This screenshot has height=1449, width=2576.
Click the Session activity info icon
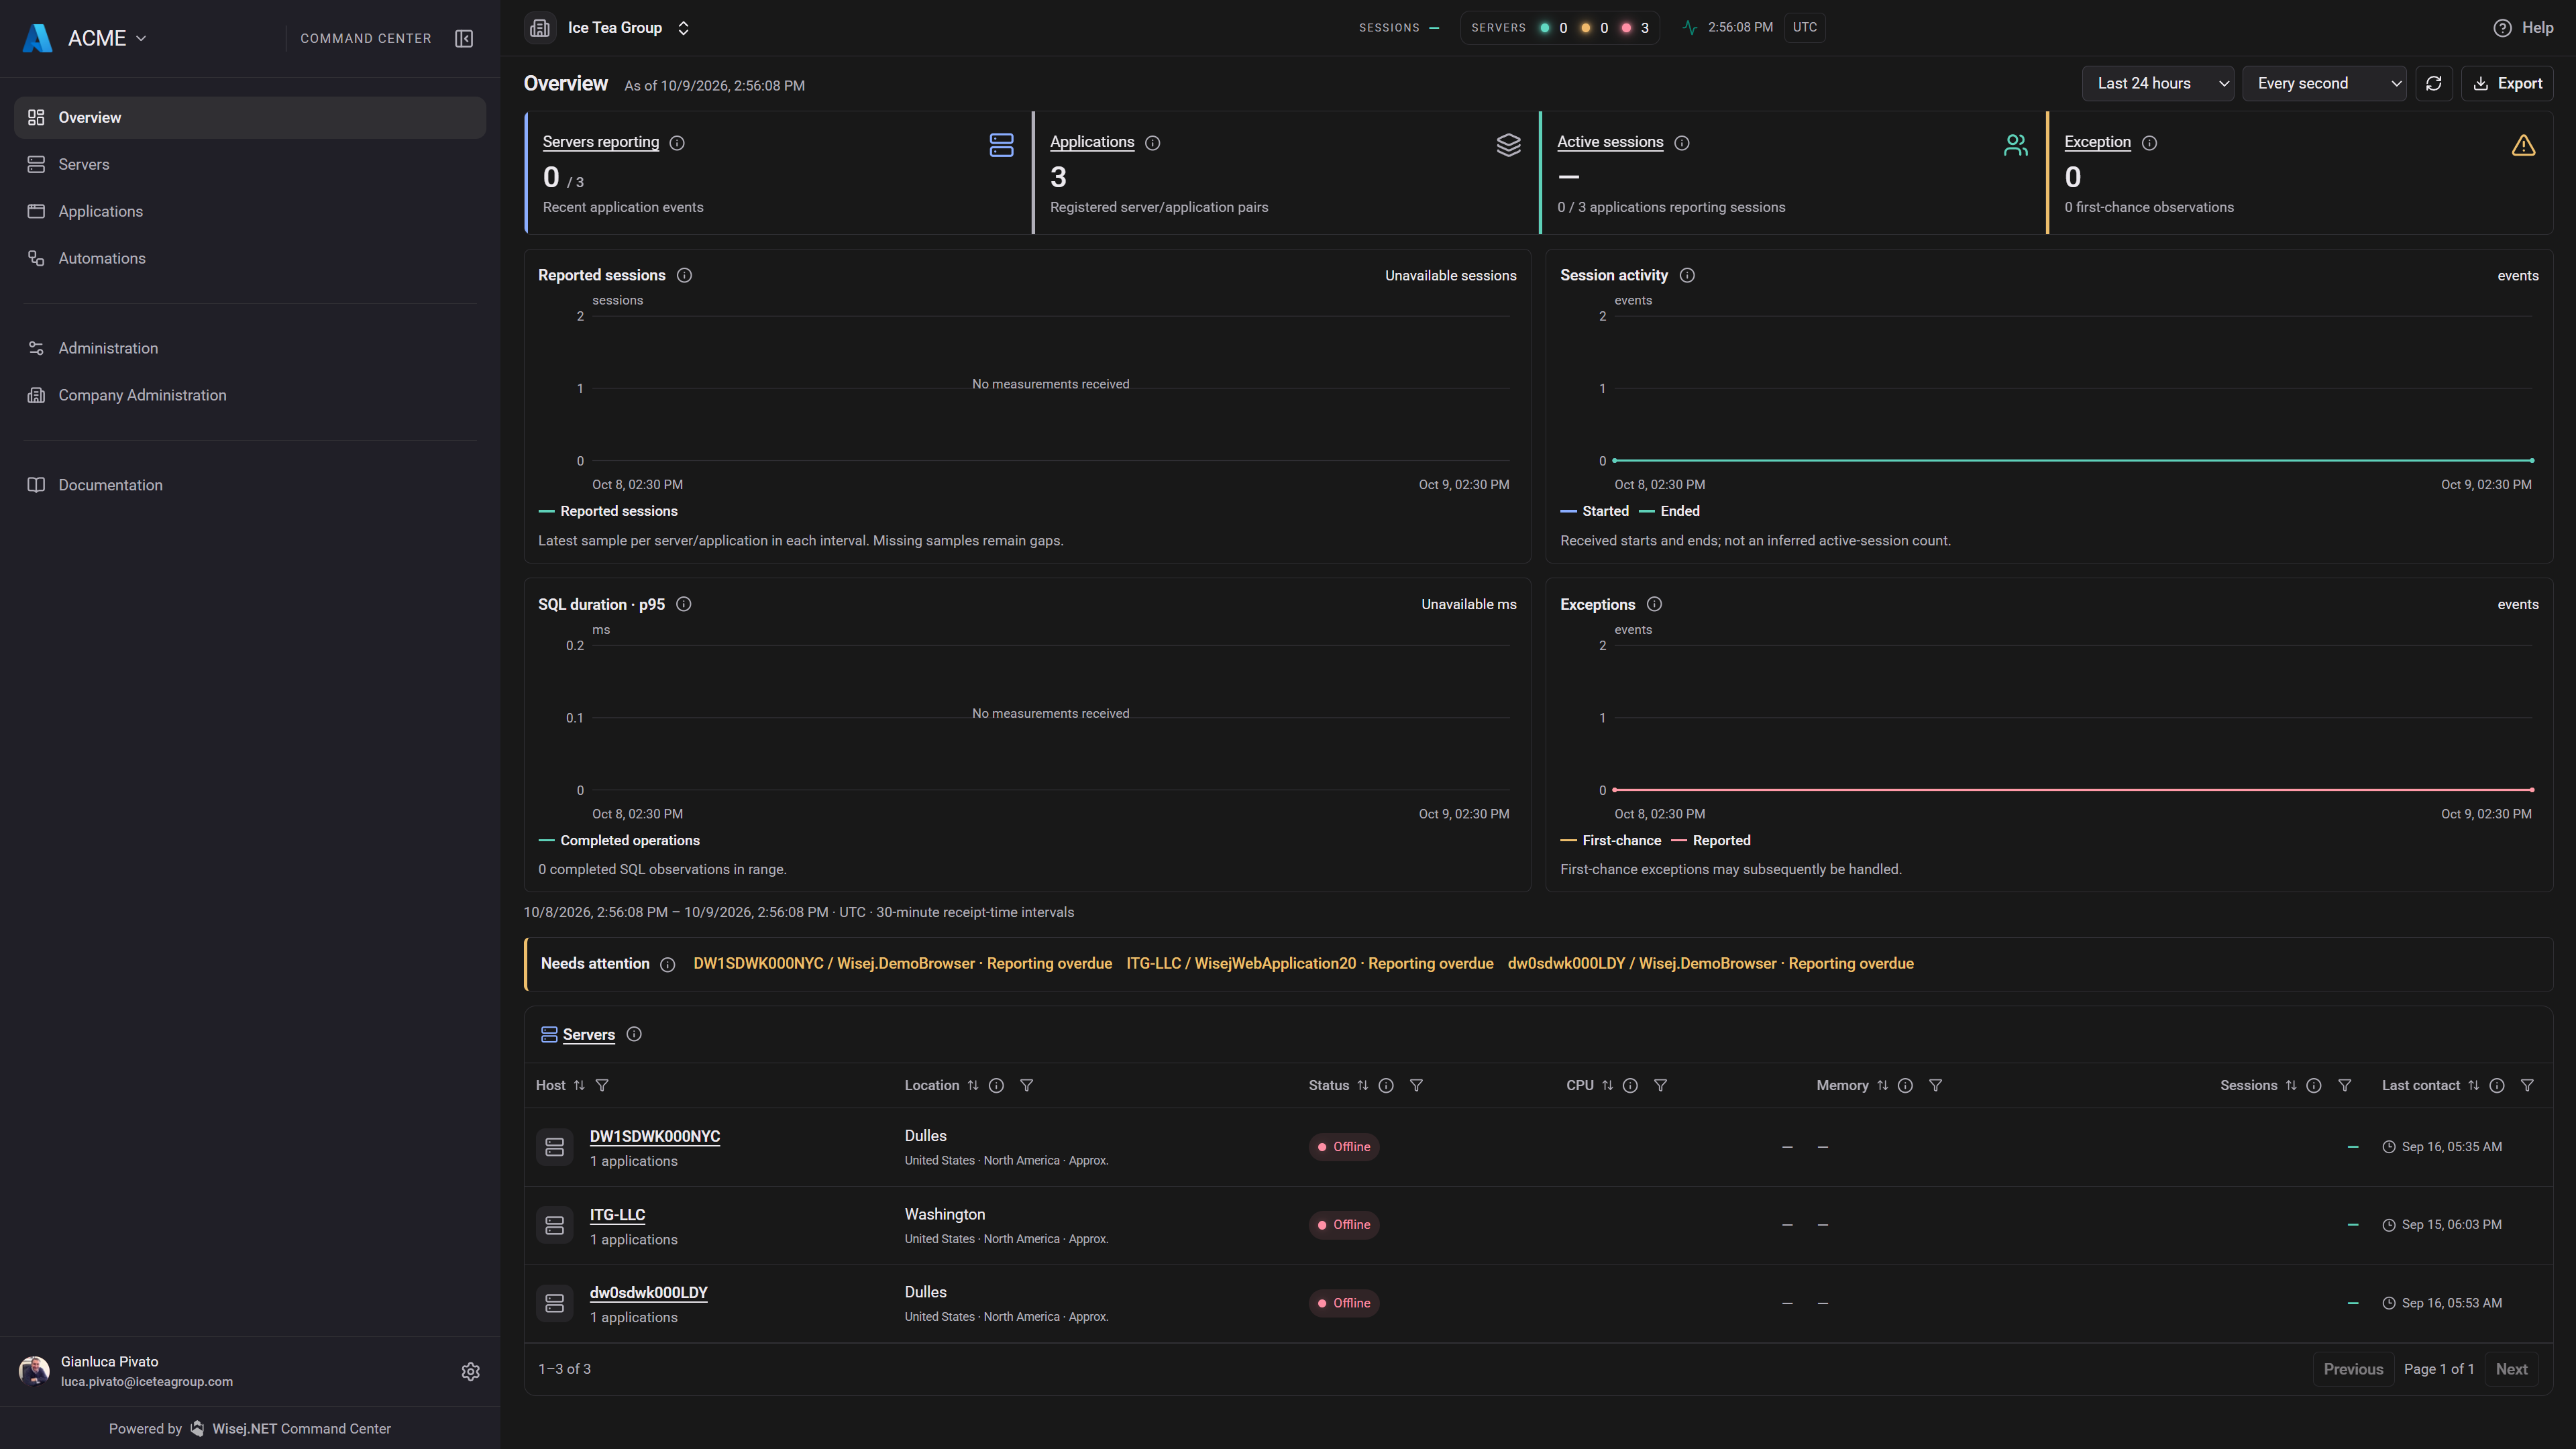pos(1687,275)
